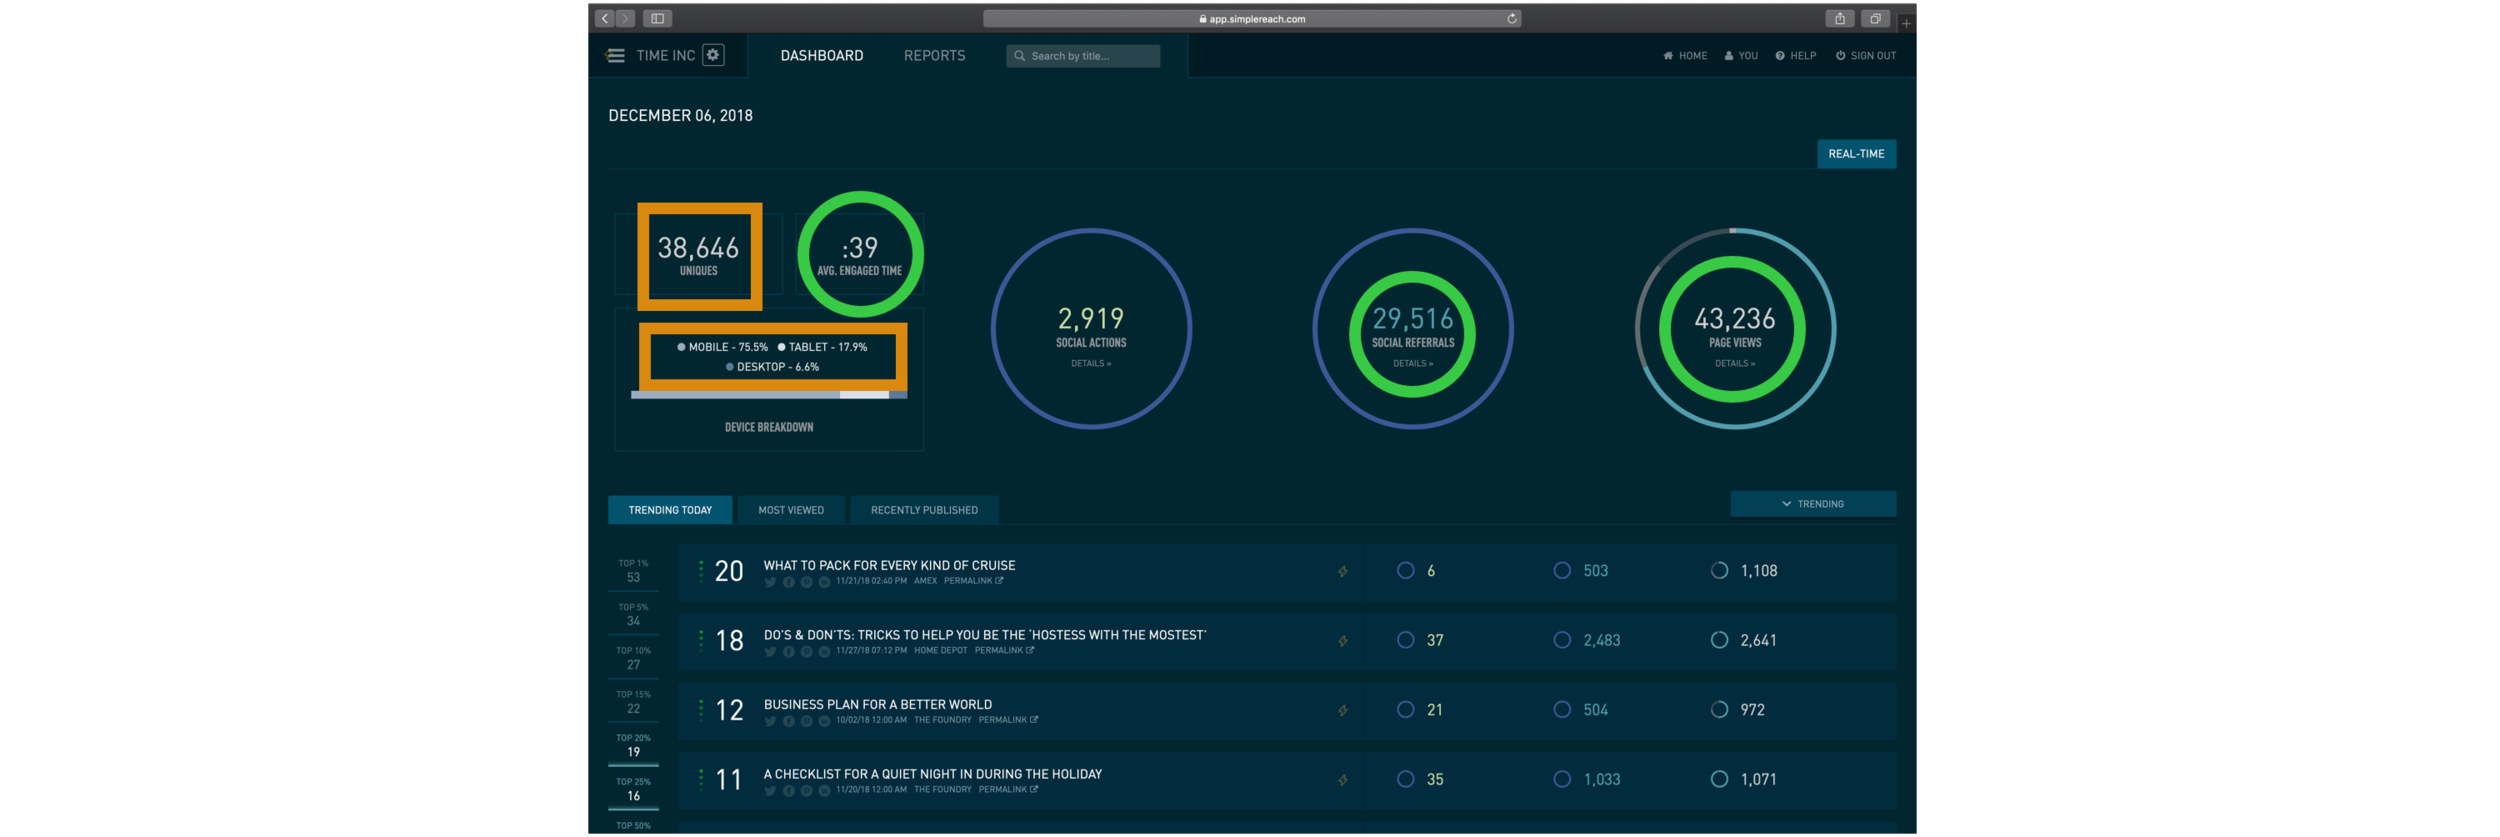
Task: Open 'Business Plan for a Better World'
Action: pos(878,705)
